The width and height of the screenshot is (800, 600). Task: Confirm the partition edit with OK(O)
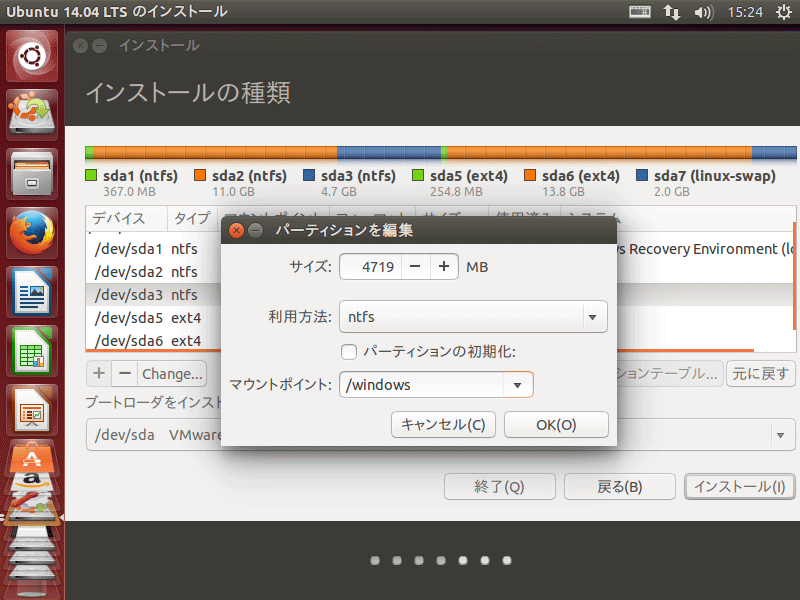coord(556,424)
